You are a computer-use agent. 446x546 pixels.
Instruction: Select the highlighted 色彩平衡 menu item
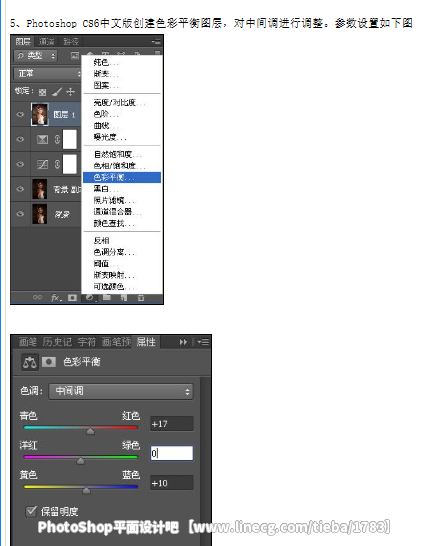click(122, 177)
